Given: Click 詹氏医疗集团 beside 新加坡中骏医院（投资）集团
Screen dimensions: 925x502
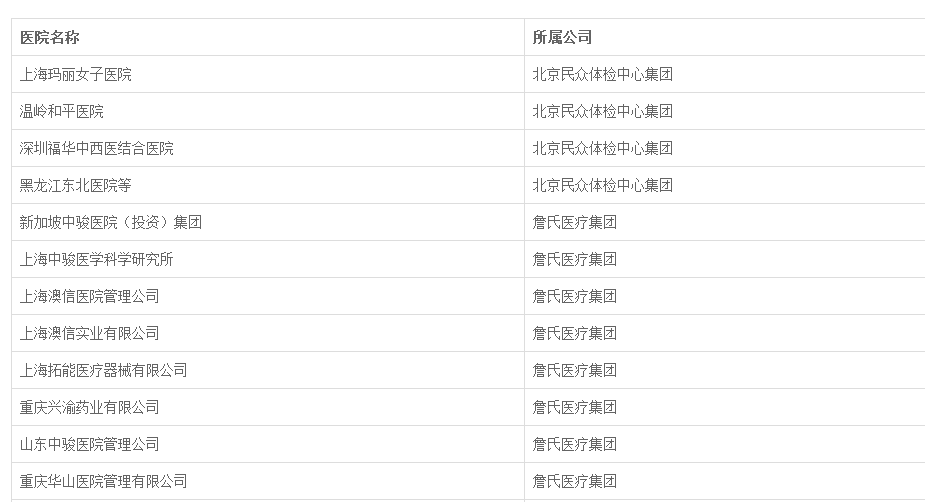Looking at the screenshot, I should 574,222.
